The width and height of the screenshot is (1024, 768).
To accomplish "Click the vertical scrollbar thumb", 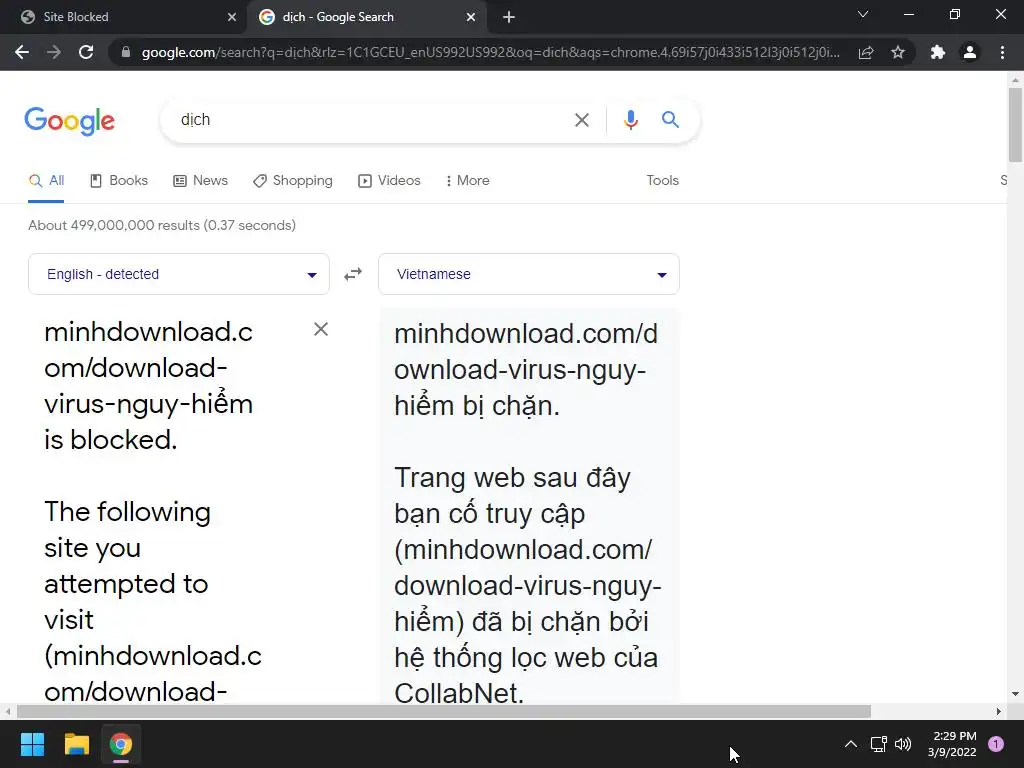I will 1015,124.
